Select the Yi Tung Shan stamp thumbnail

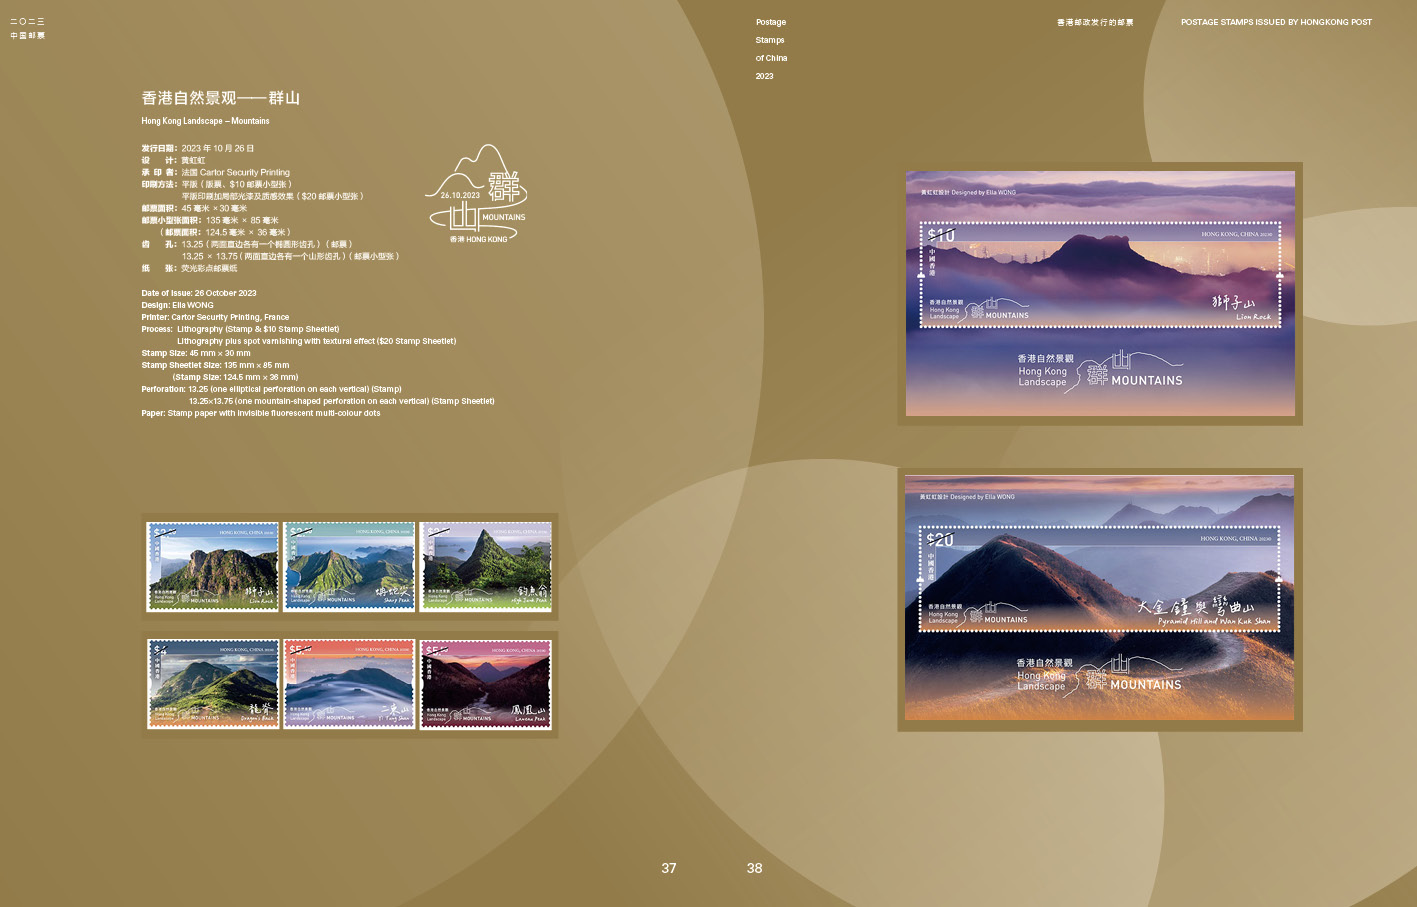[x=349, y=684]
